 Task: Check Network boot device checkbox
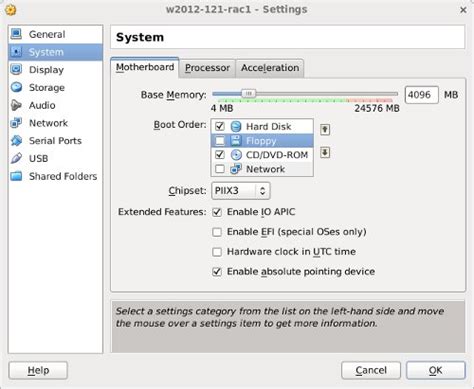click(220, 169)
